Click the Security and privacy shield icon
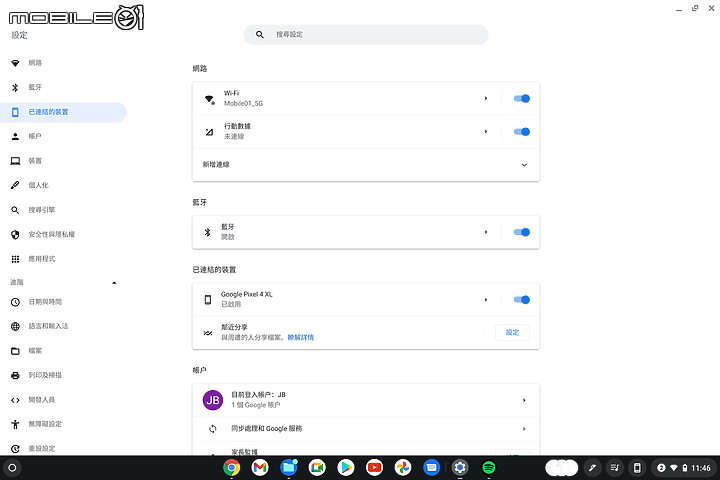Screen dimensions: 720x480 pyautogui.click(x=15, y=235)
